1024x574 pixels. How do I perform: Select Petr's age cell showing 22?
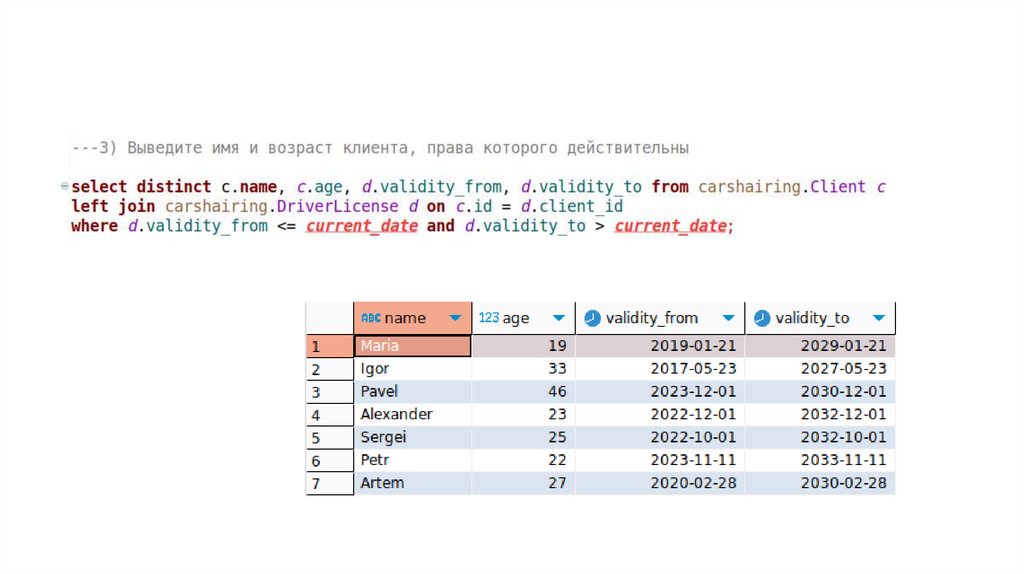[523, 461]
